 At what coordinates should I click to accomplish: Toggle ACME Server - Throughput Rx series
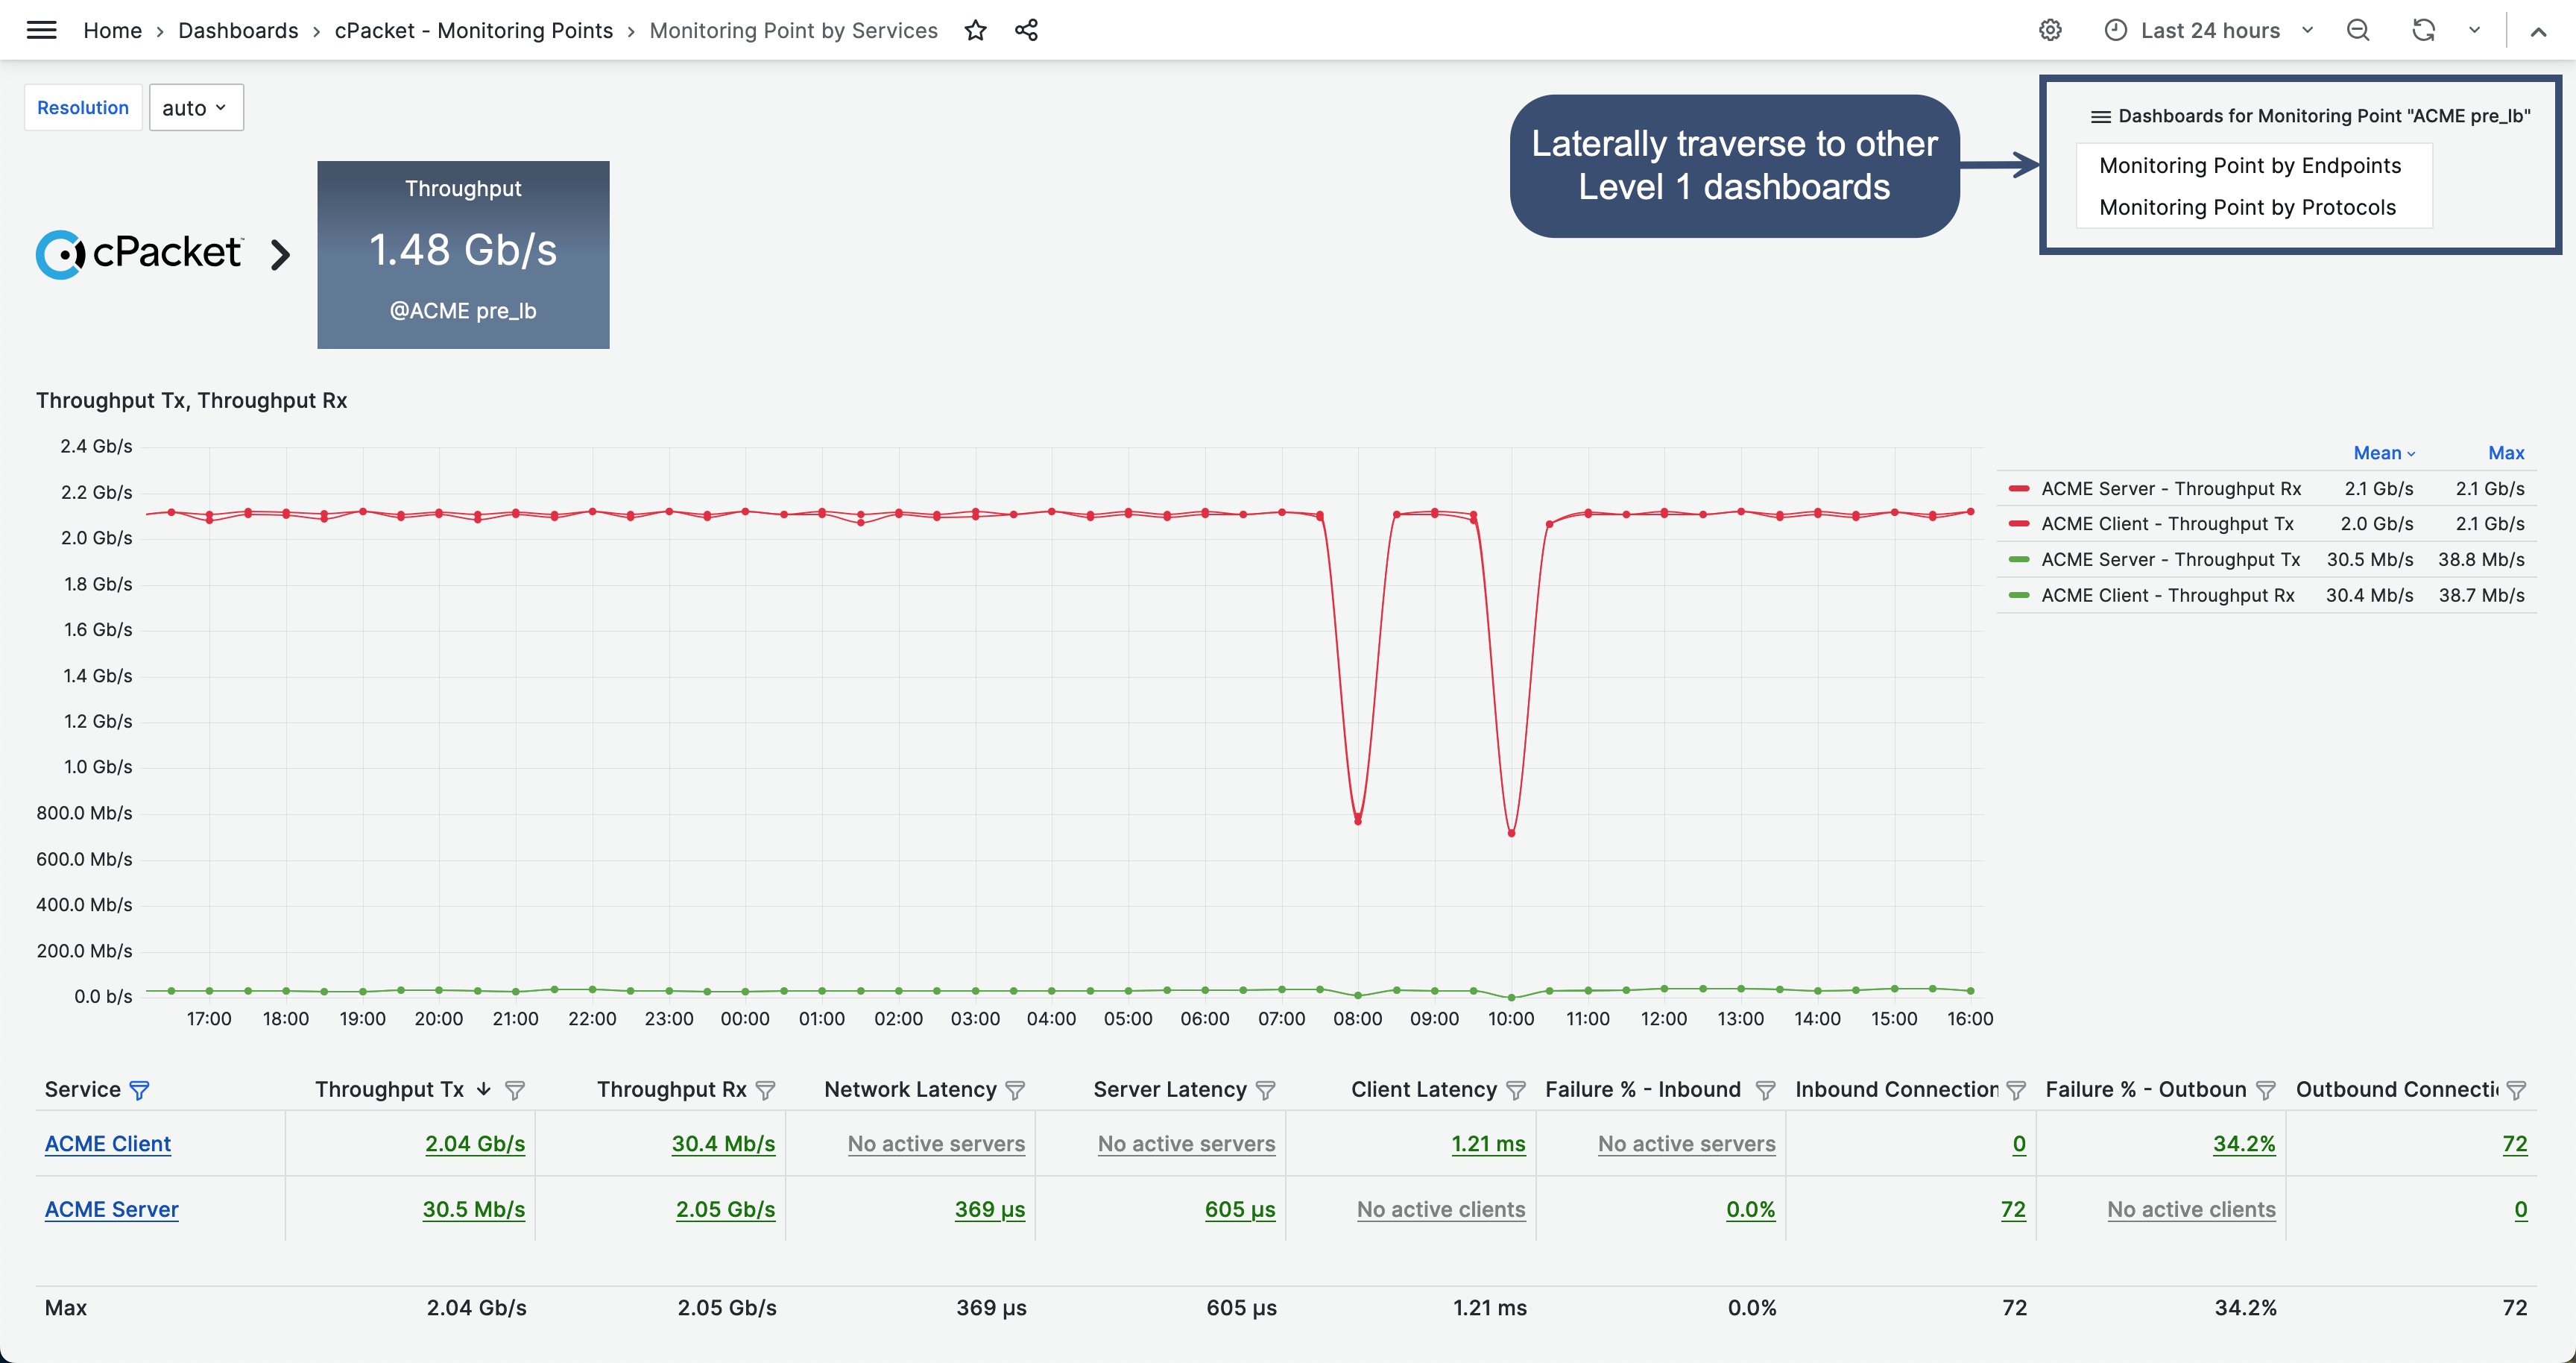[x=2171, y=488]
